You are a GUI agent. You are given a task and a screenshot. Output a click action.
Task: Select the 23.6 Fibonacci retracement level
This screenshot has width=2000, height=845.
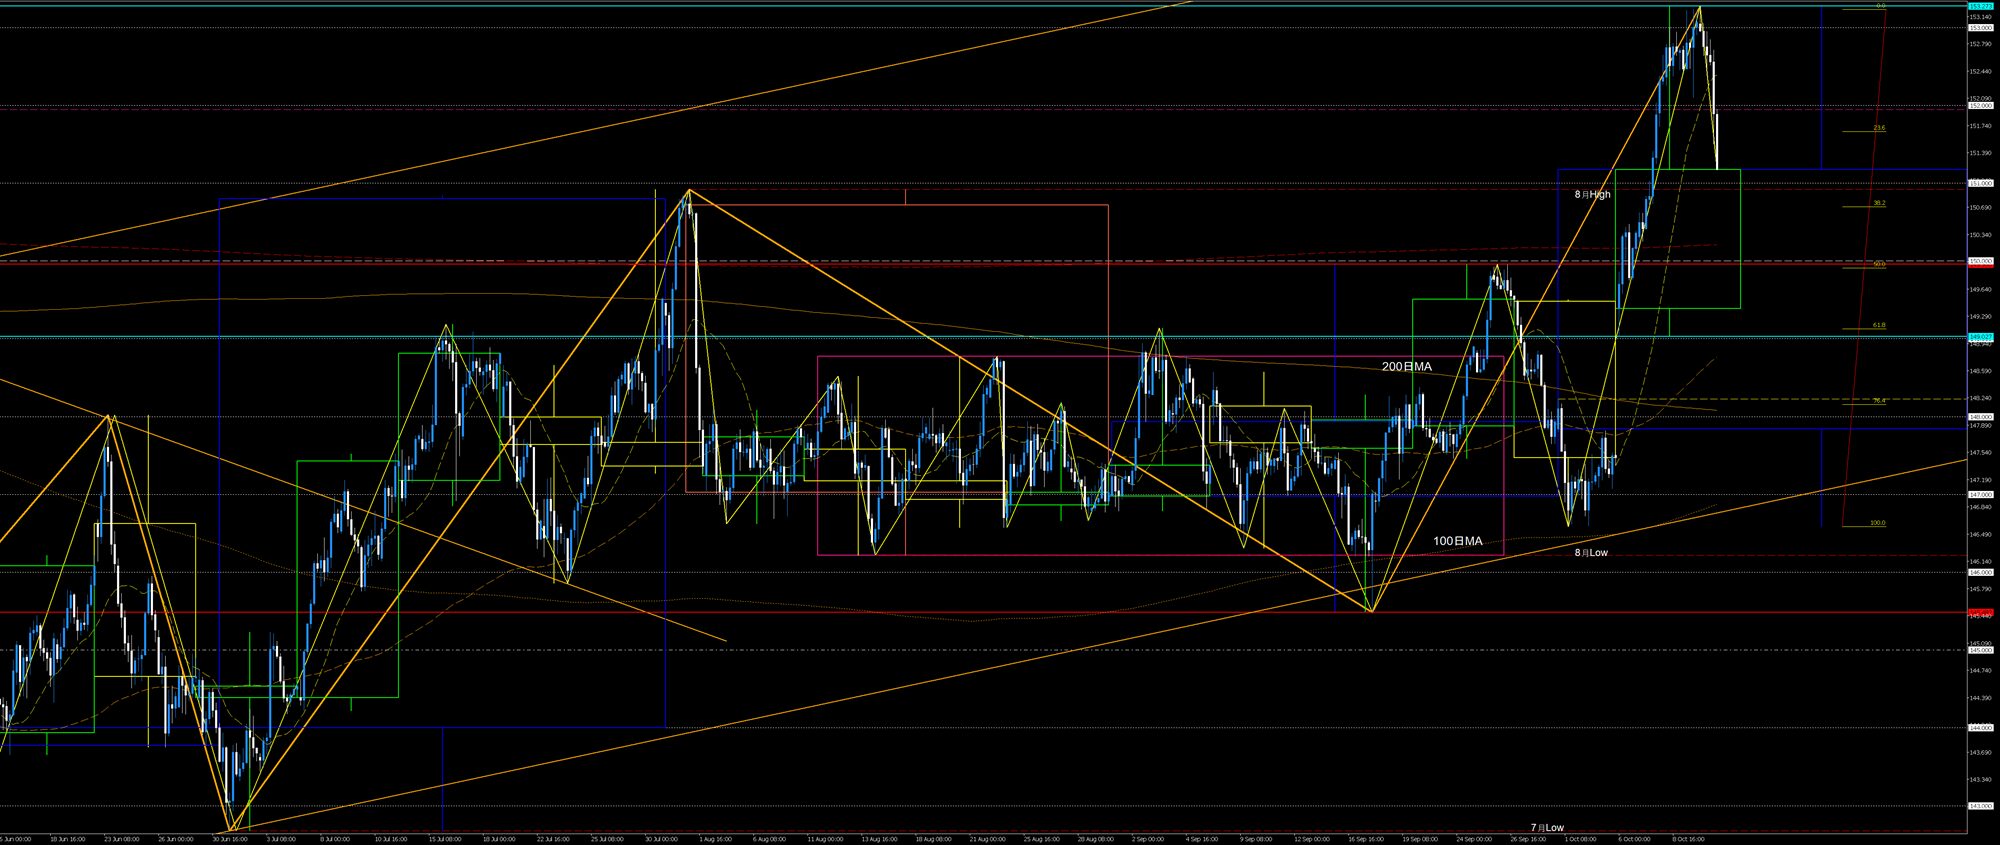[x=1879, y=129]
